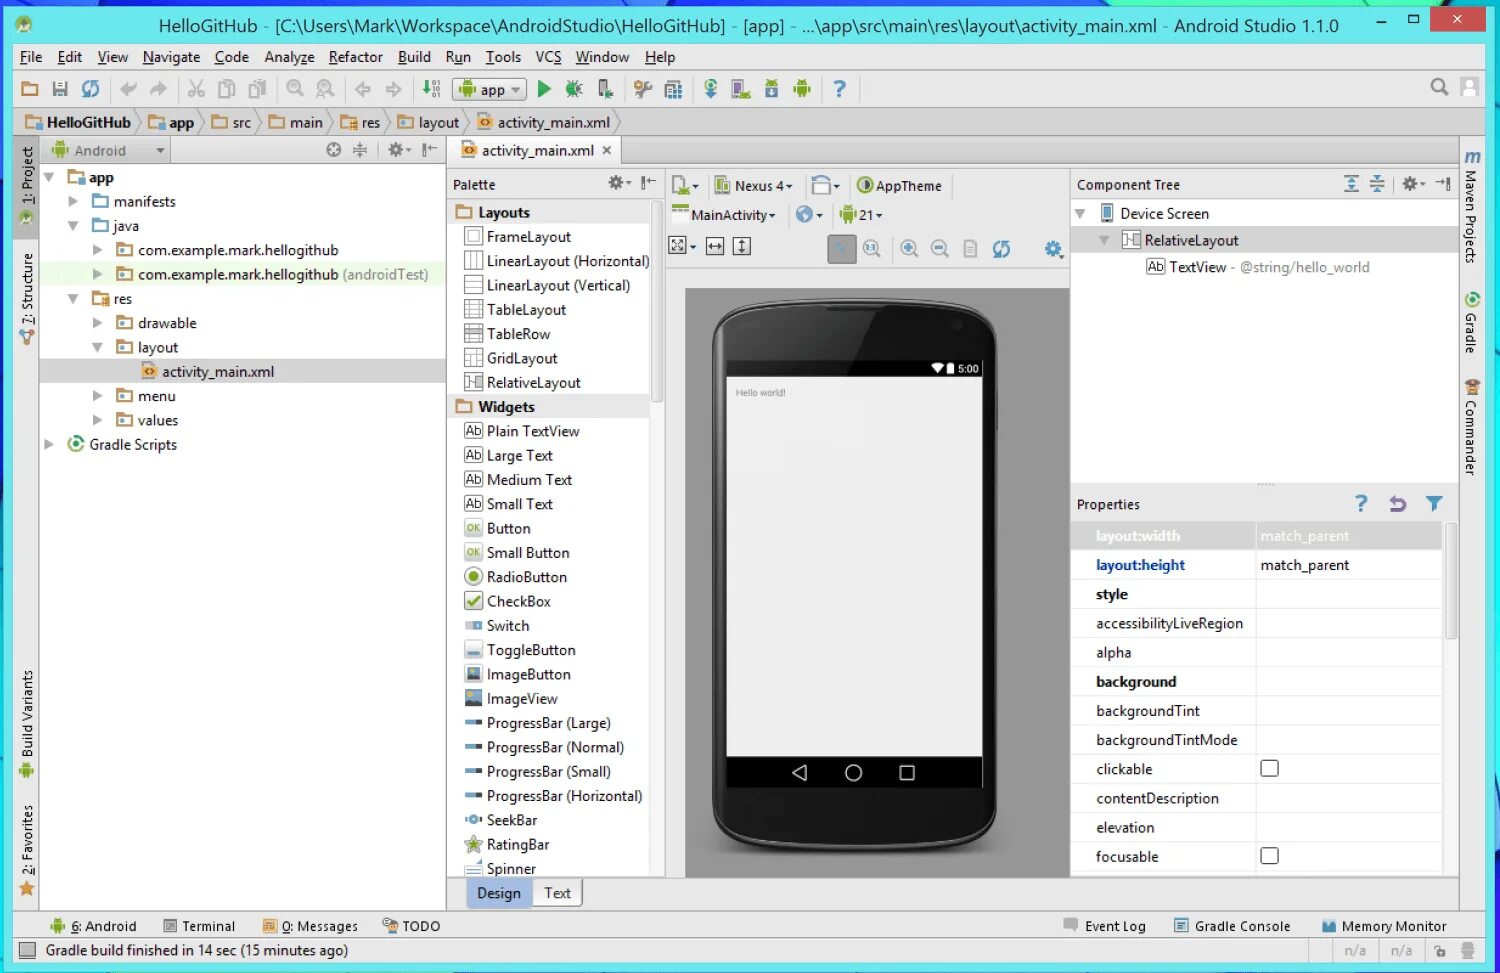Expand Gradle Scripts node
1500x973 pixels.
click(49, 444)
